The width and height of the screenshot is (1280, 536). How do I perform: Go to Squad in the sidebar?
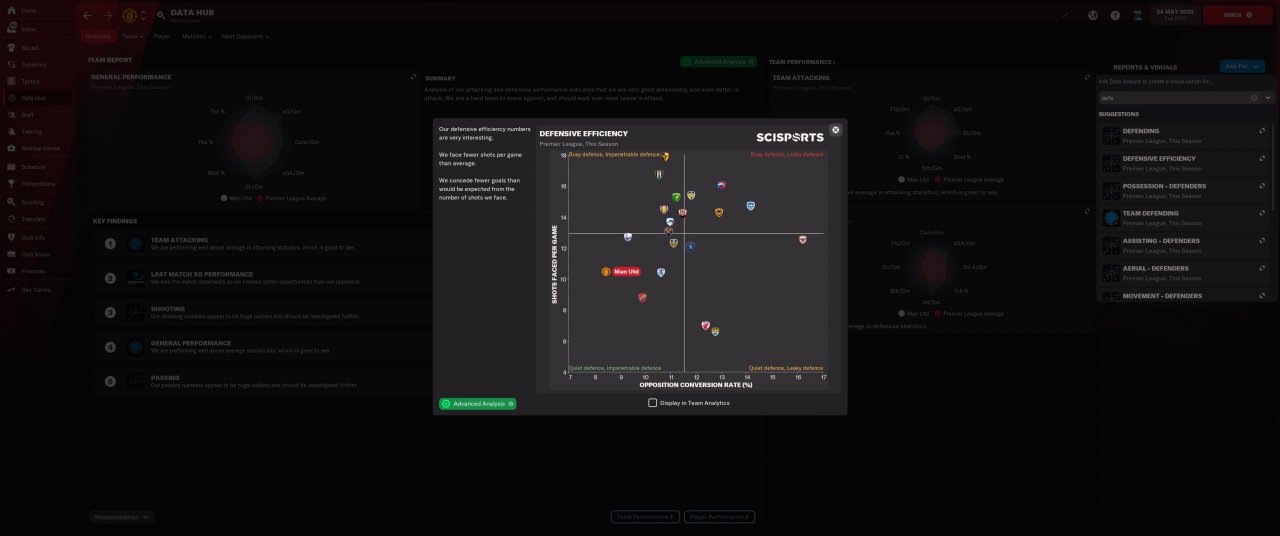coord(30,47)
